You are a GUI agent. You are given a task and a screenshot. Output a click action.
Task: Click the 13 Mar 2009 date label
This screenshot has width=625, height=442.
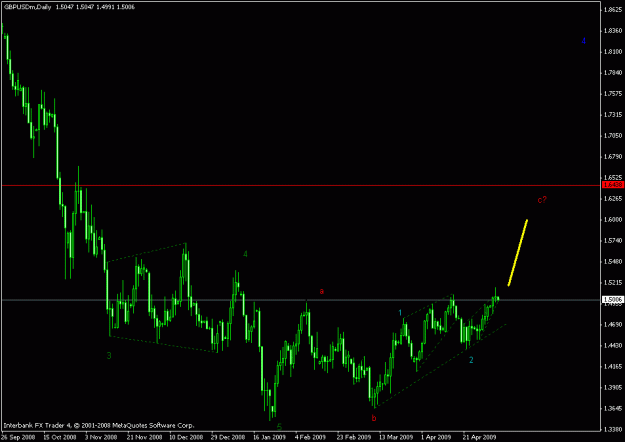(x=395, y=437)
